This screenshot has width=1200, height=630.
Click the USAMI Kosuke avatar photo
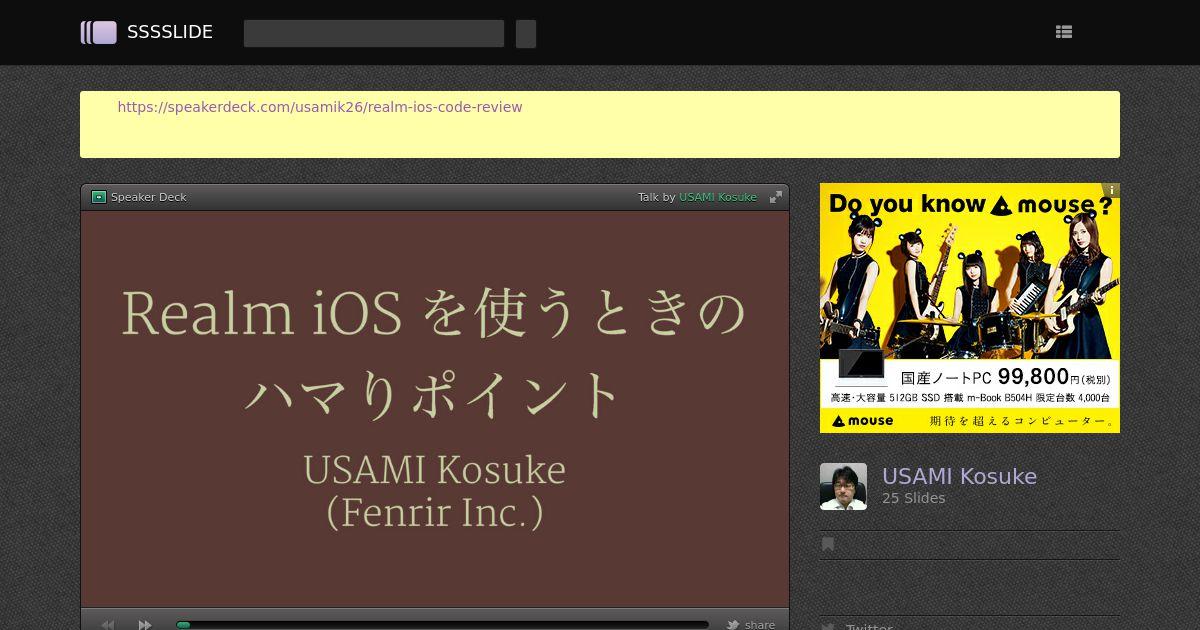point(843,486)
